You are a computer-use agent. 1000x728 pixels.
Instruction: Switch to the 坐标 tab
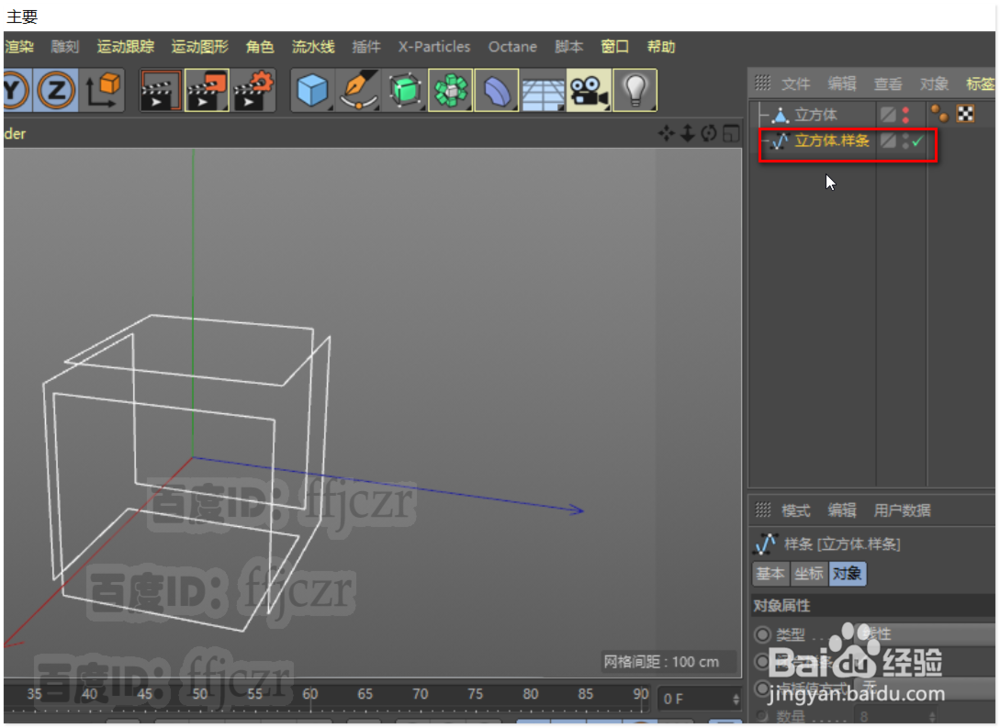809,574
